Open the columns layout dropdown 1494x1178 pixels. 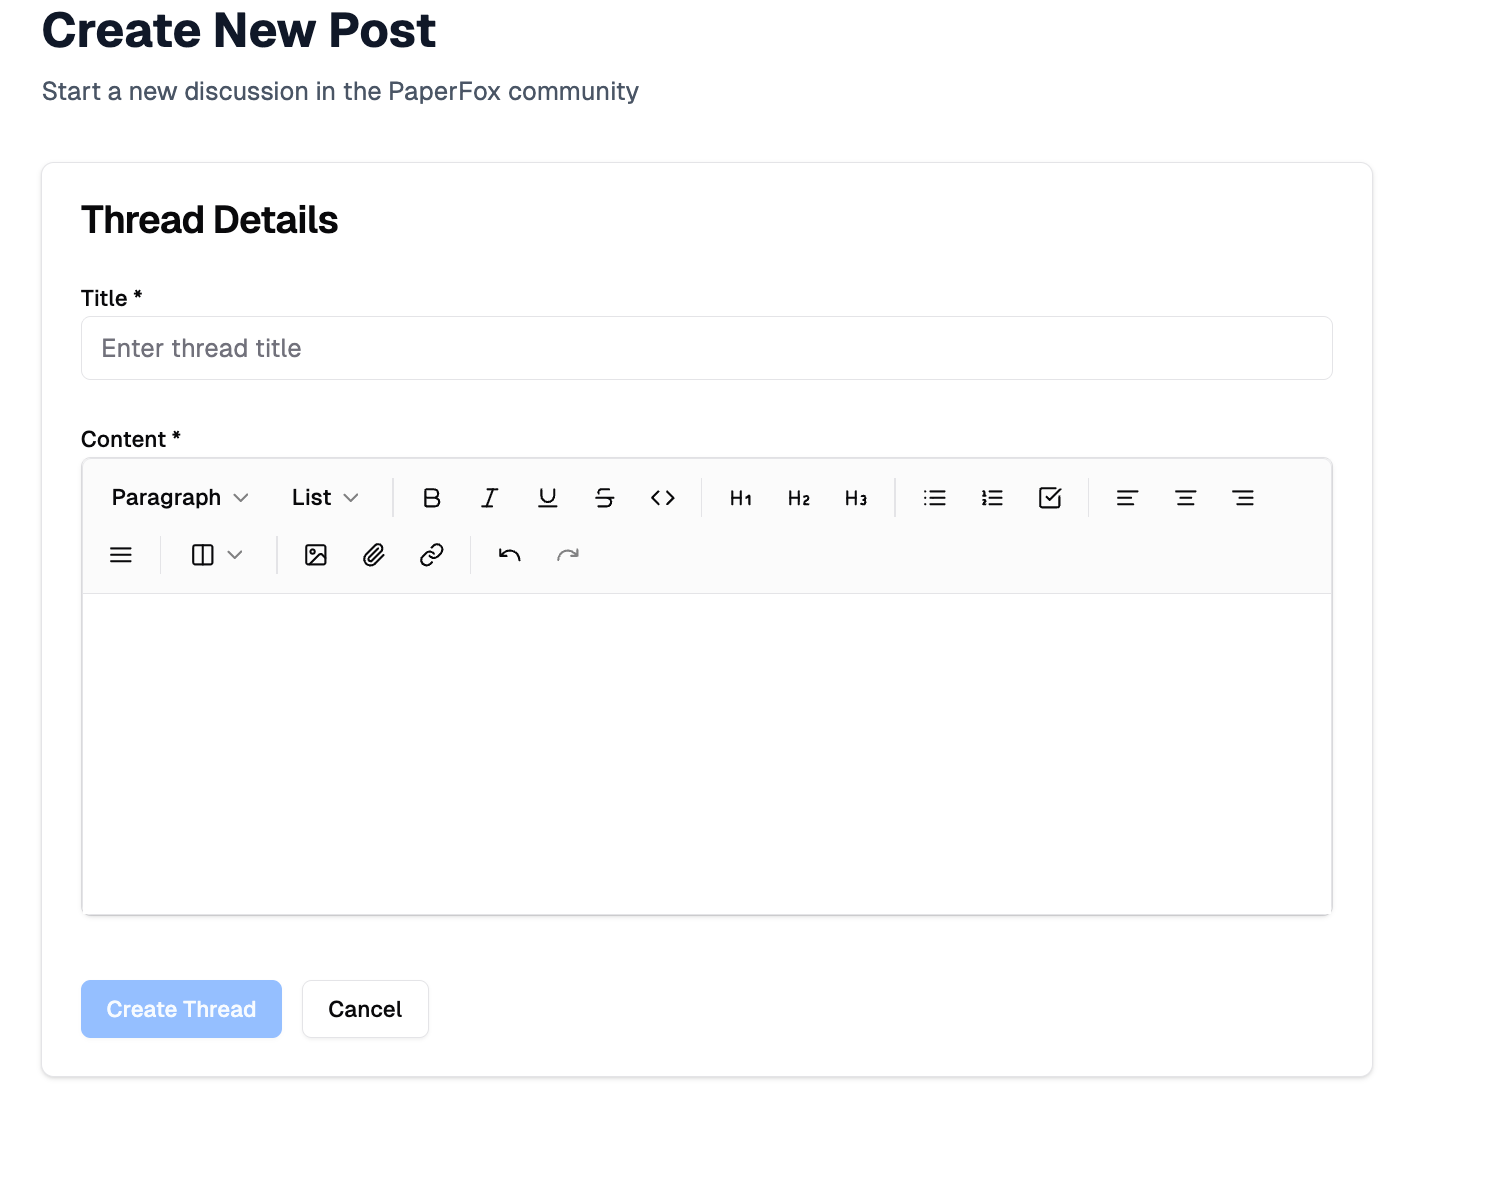217,555
